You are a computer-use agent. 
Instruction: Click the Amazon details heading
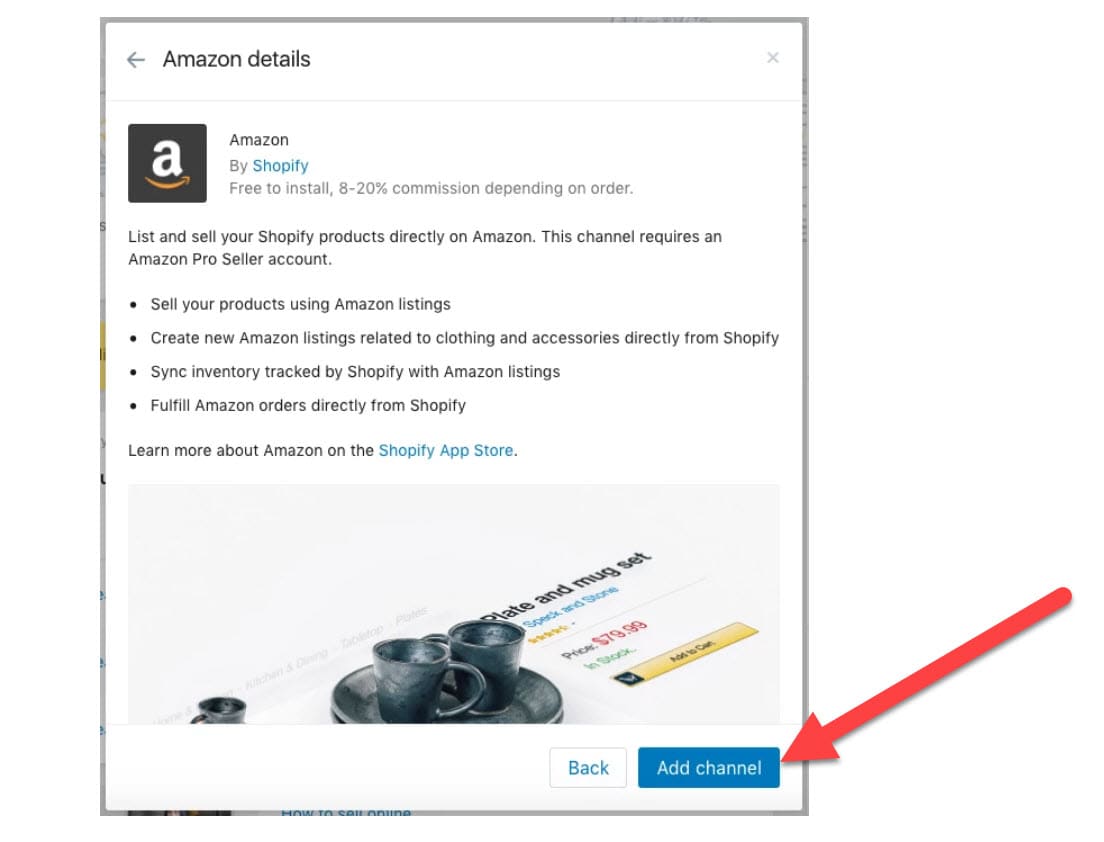click(237, 59)
